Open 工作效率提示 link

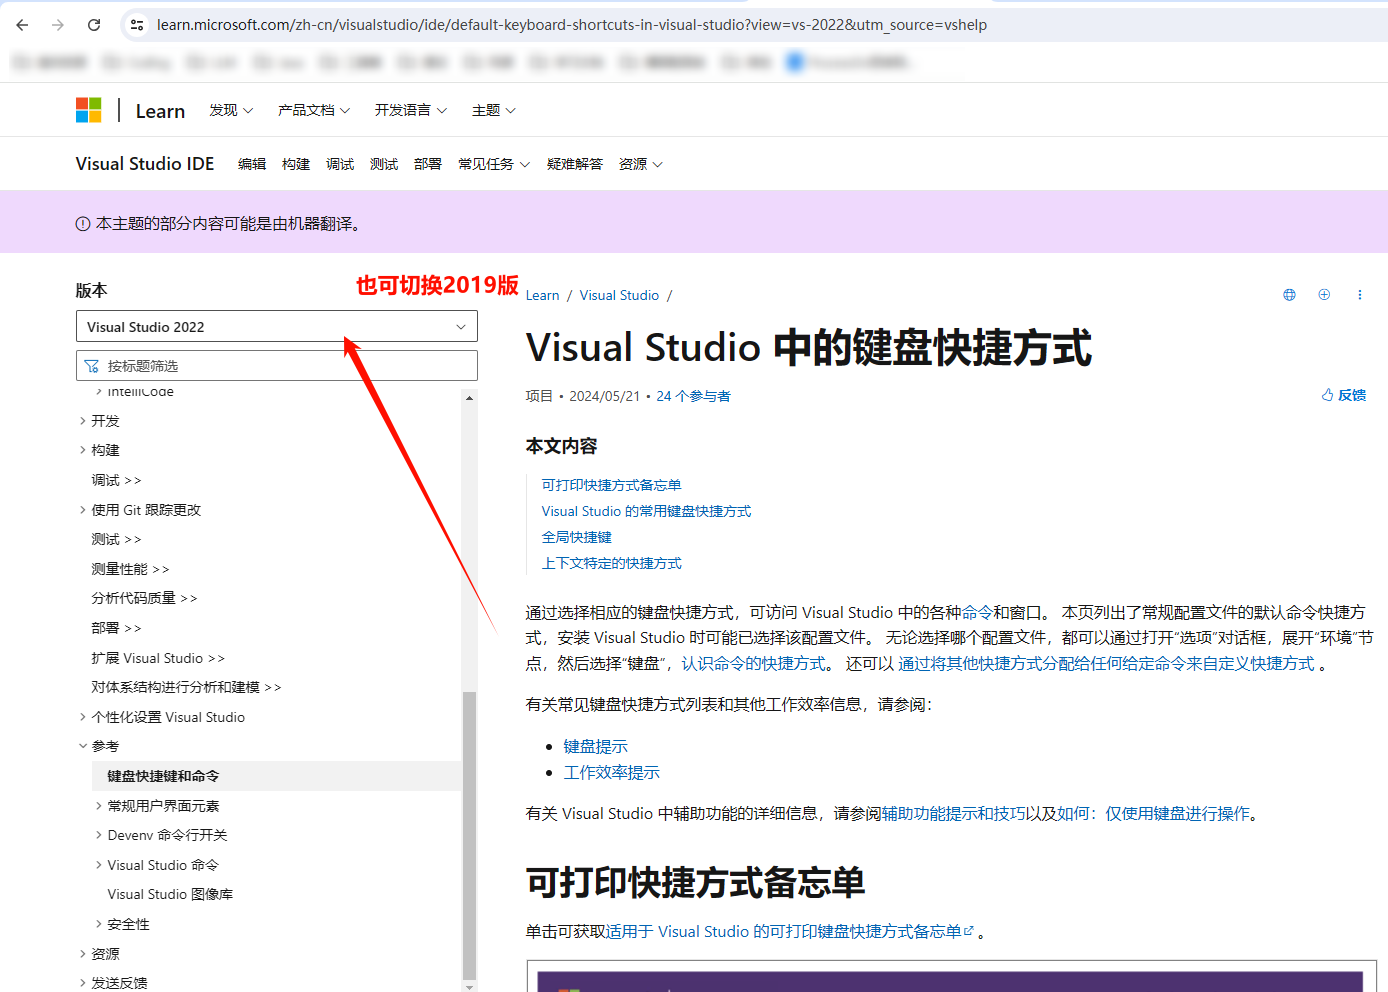pyautogui.click(x=612, y=772)
